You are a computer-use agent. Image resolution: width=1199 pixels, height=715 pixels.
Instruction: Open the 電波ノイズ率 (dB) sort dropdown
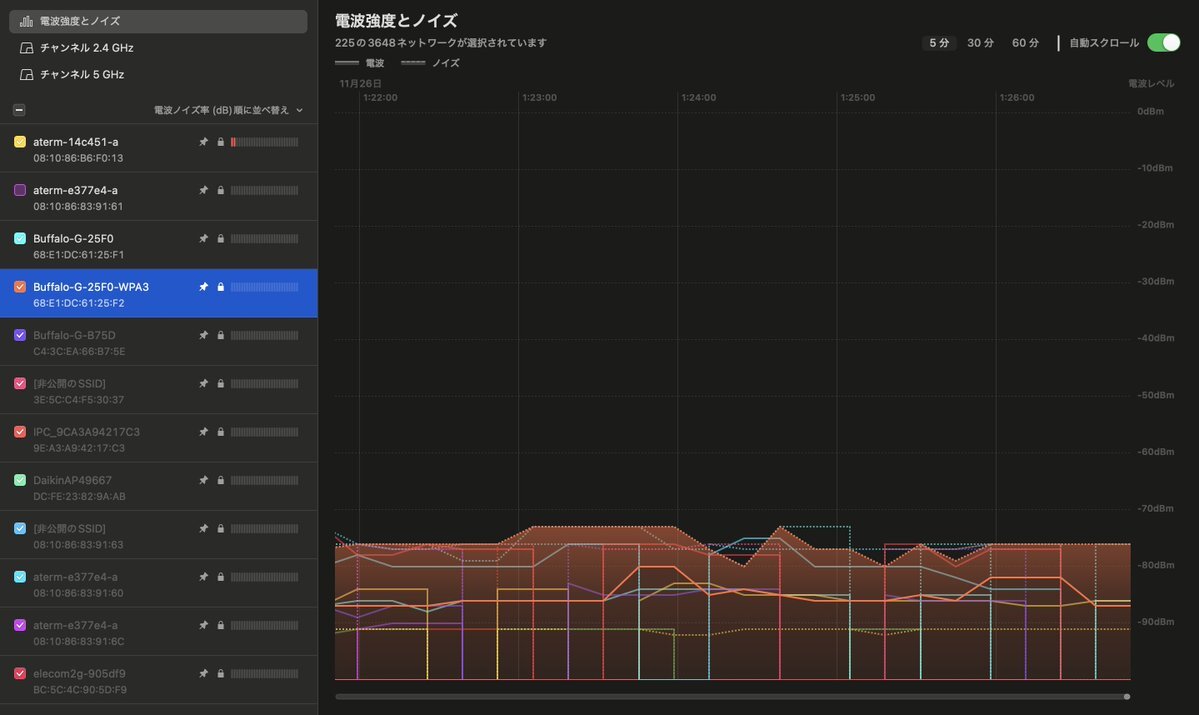(x=228, y=110)
